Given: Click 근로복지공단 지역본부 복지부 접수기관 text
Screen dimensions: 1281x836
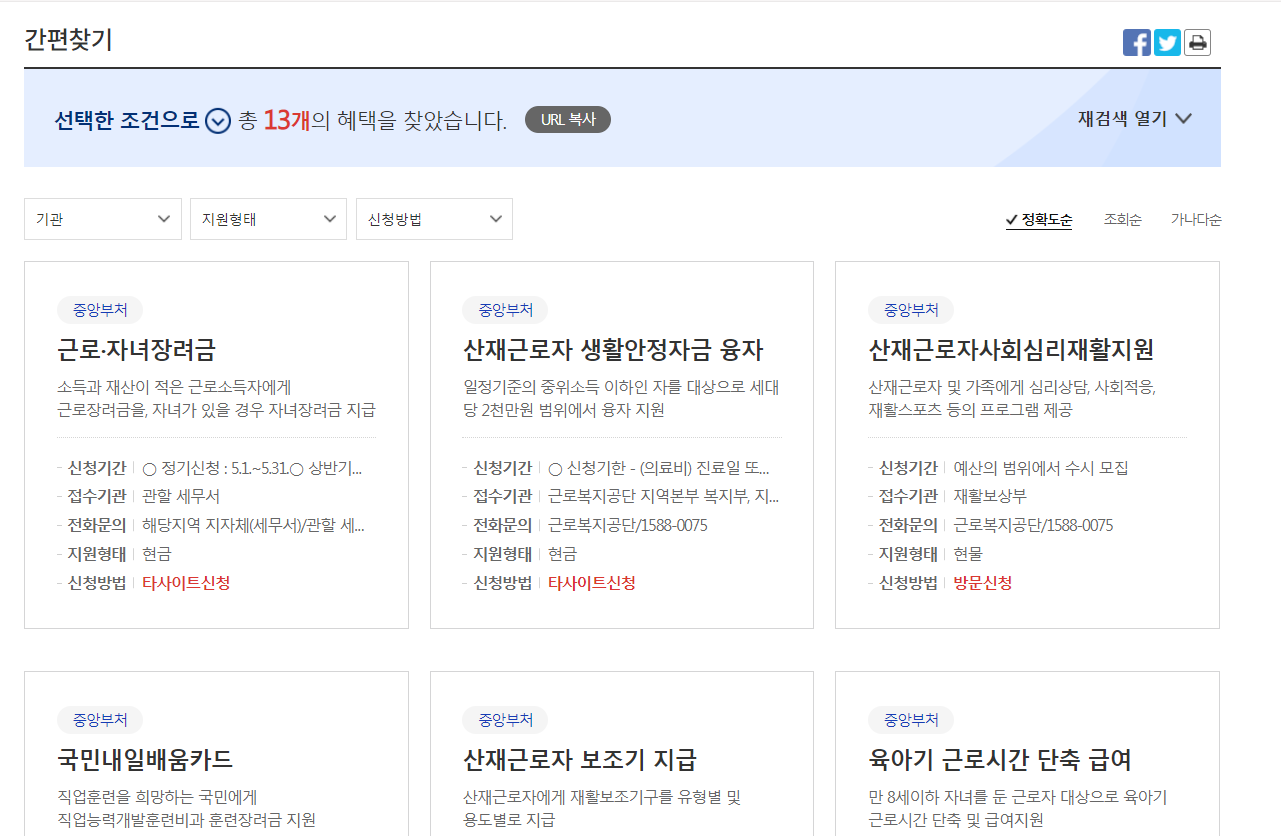Looking at the screenshot, I should point(663,496).
